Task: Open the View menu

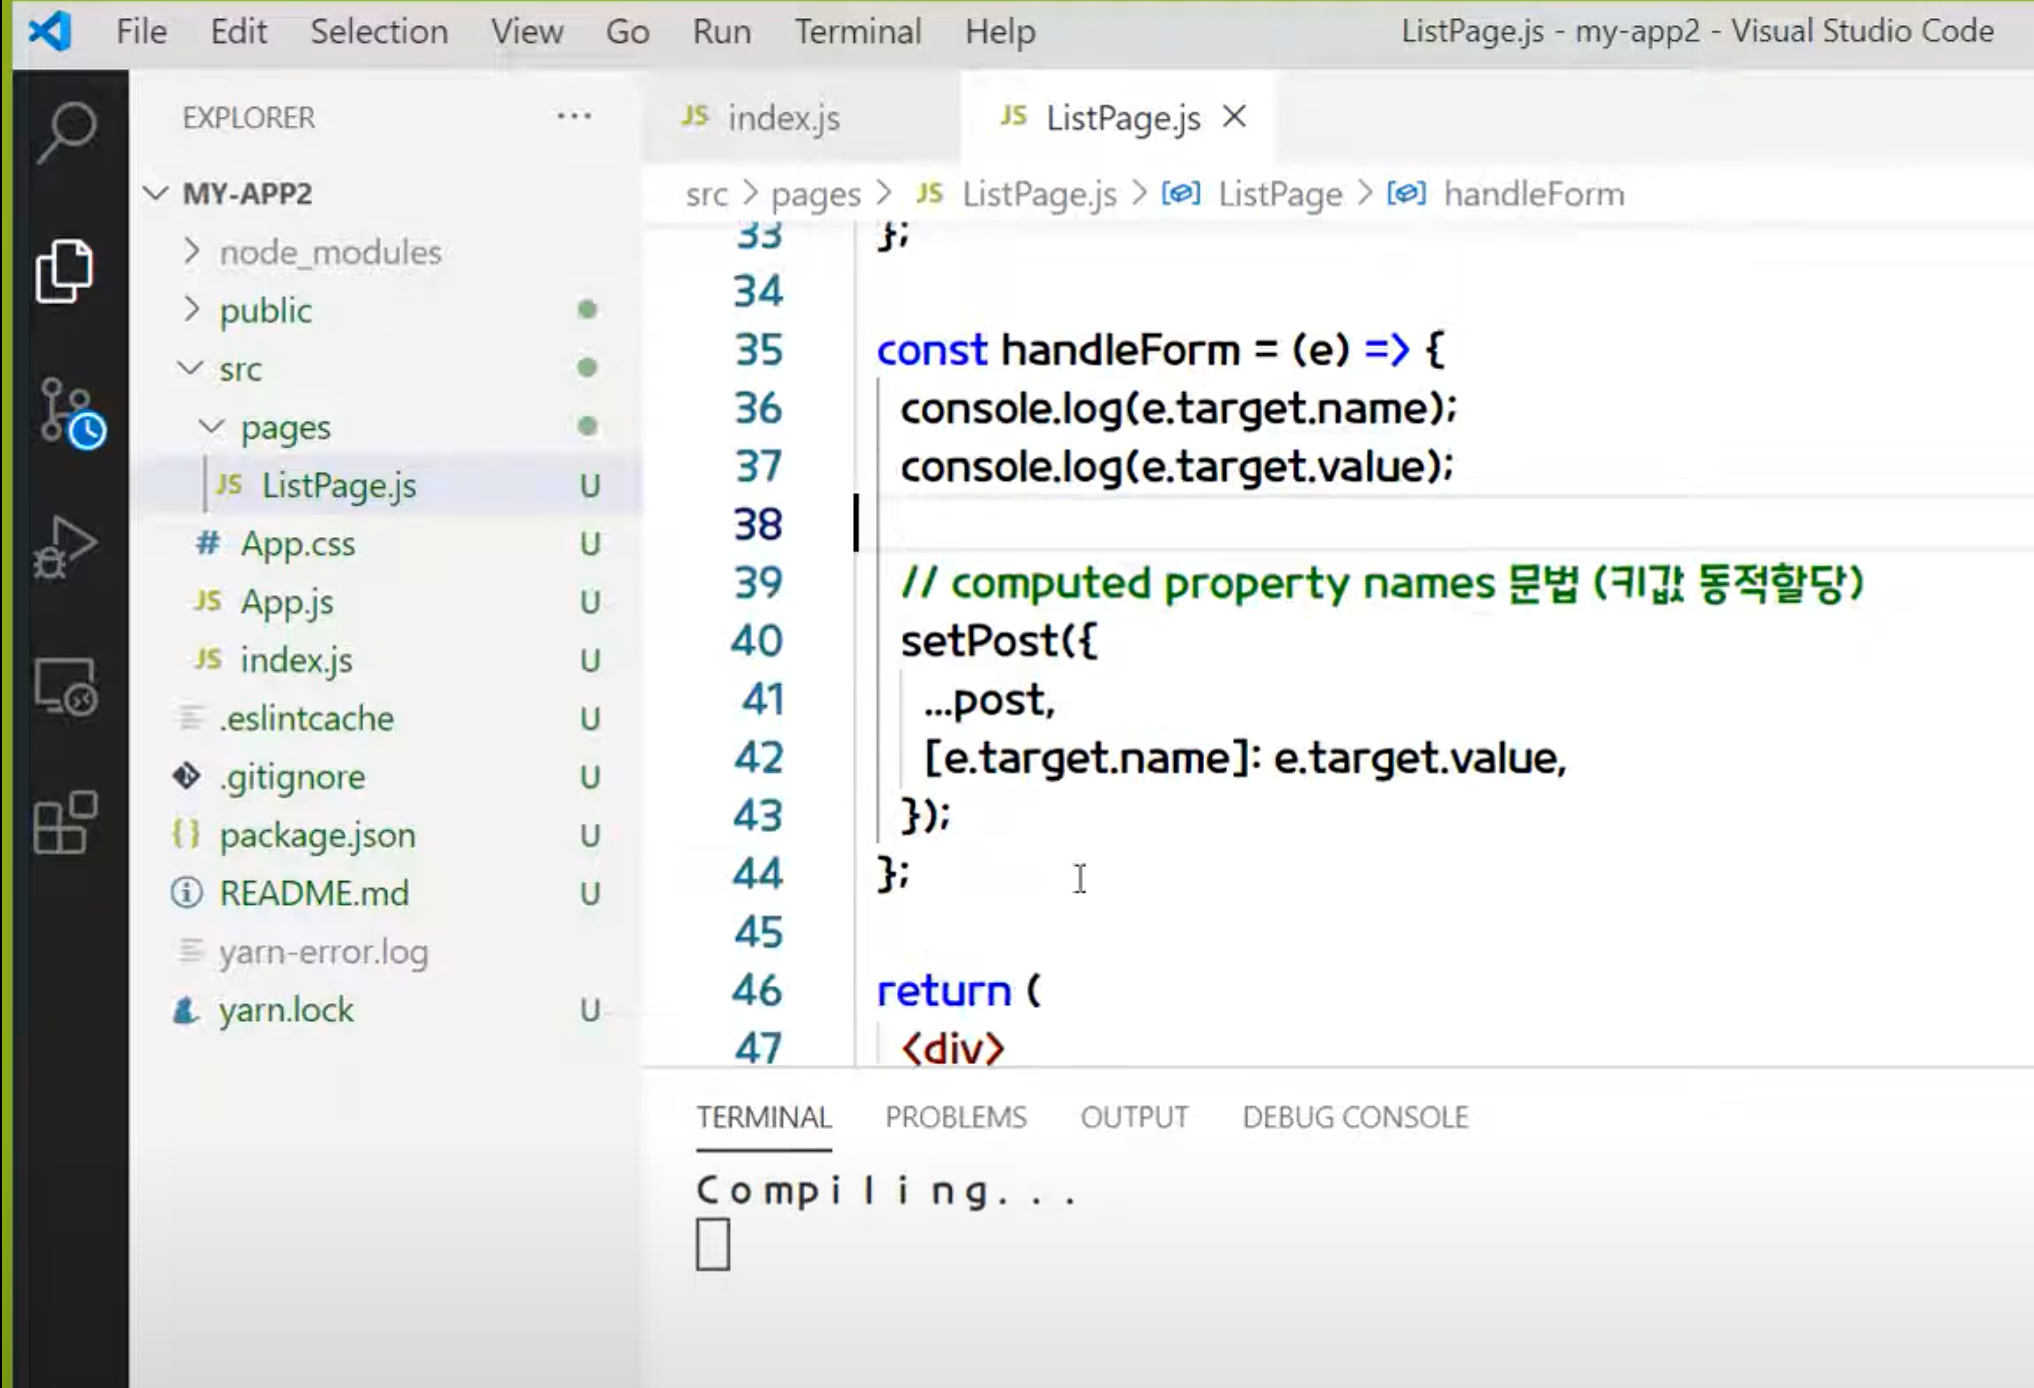Action: click(526, 32)
